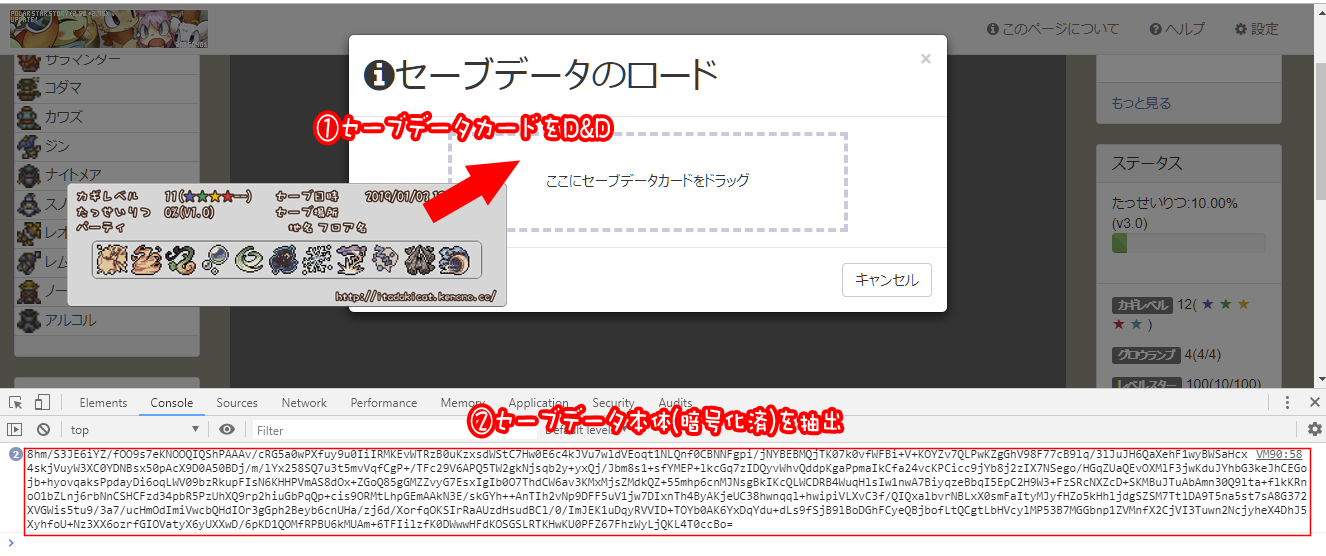Image resolution: width=1326 pixels, height=556 pixels.
Task: Close the save data load dialog
Action: [x=925, y=59]
